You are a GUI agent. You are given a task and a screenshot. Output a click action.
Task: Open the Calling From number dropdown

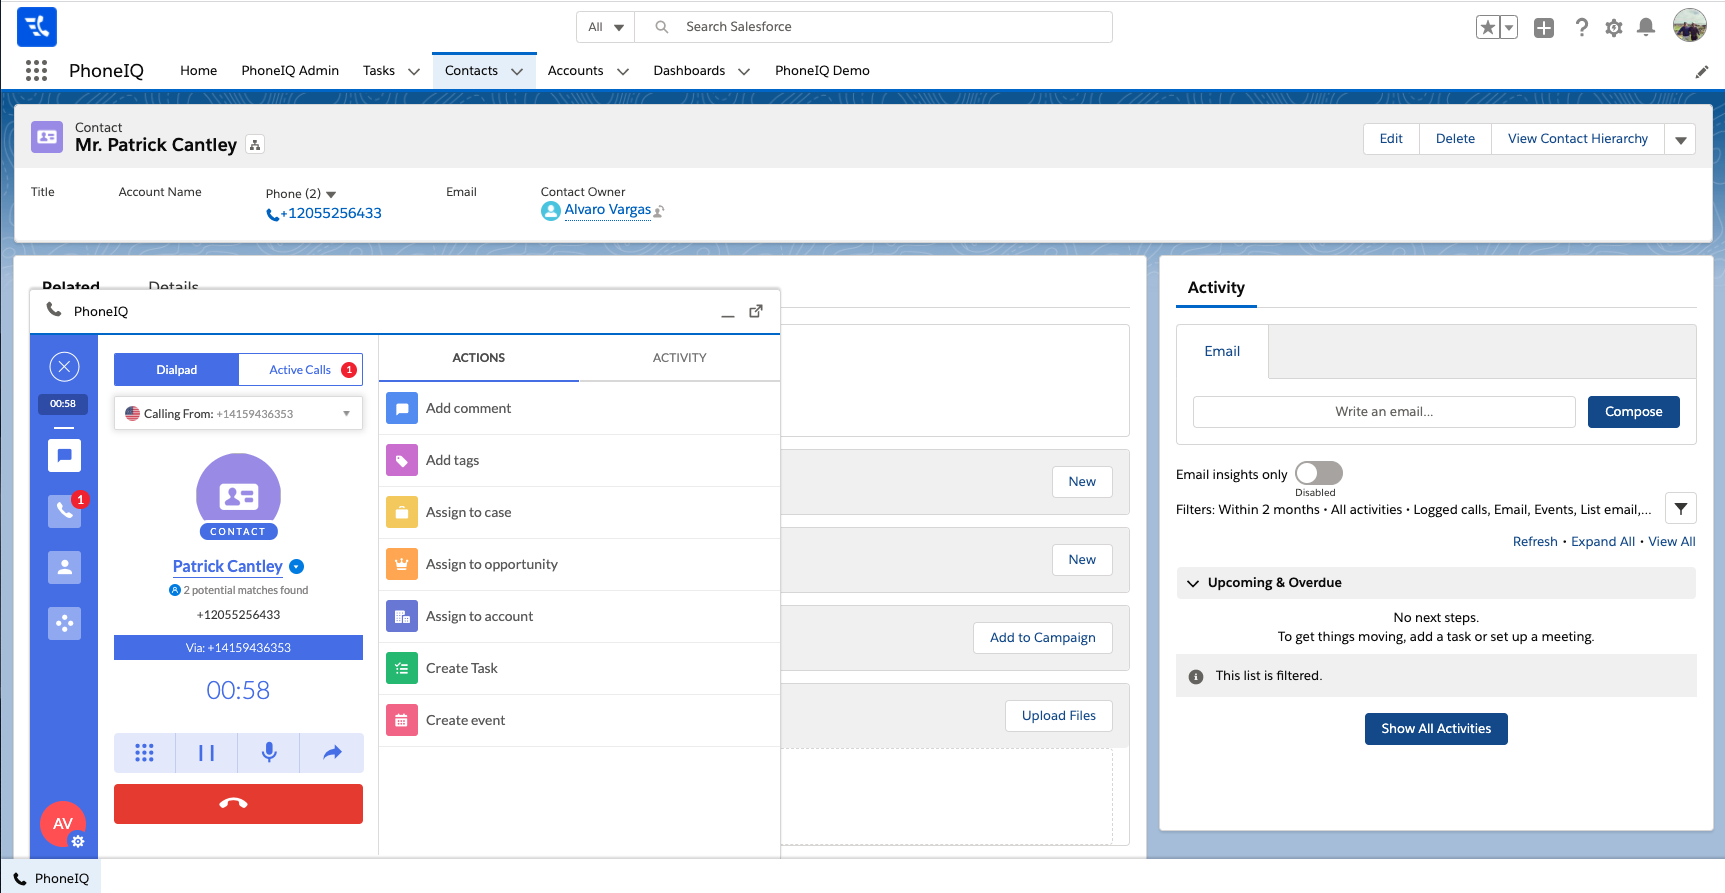tap(346, 414)
